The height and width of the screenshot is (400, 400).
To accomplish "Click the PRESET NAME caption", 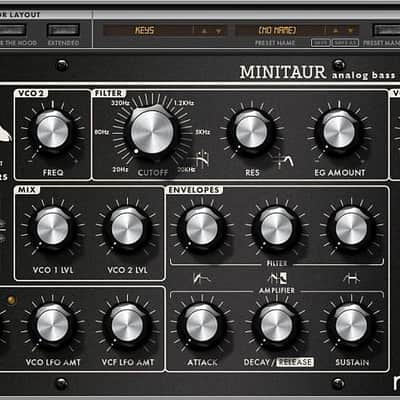I will 275,43.
